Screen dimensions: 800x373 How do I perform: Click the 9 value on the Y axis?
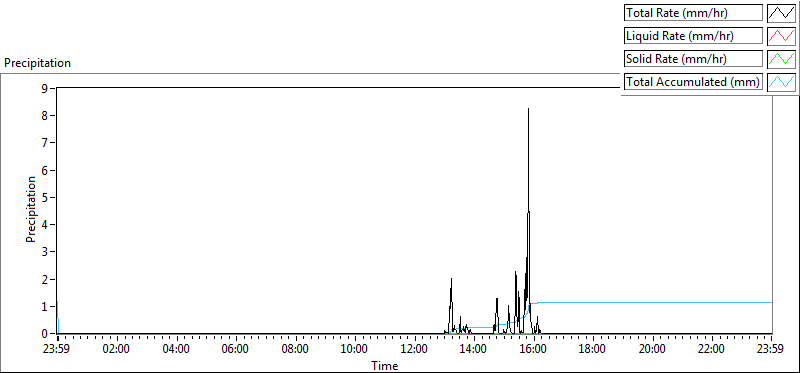click(45, 88)
